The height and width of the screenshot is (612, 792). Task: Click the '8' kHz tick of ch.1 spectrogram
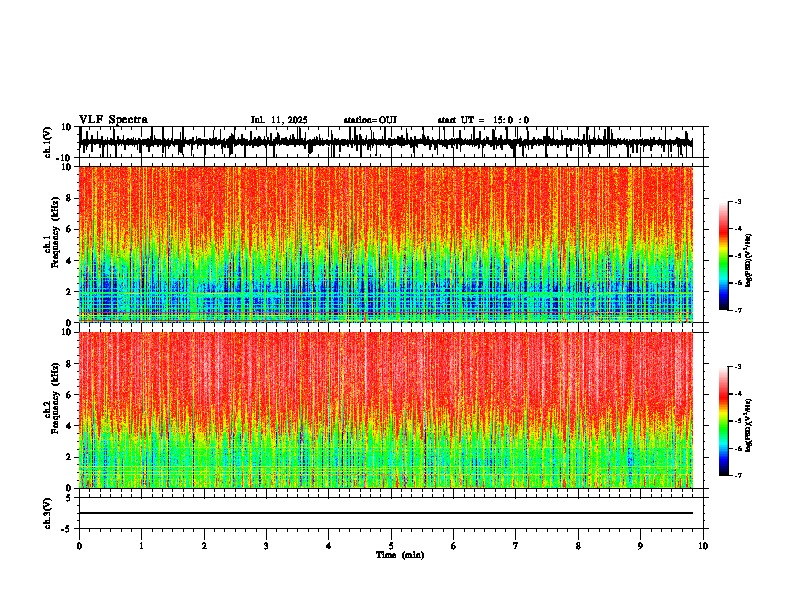pyautogui.click(x=70, y=198)
